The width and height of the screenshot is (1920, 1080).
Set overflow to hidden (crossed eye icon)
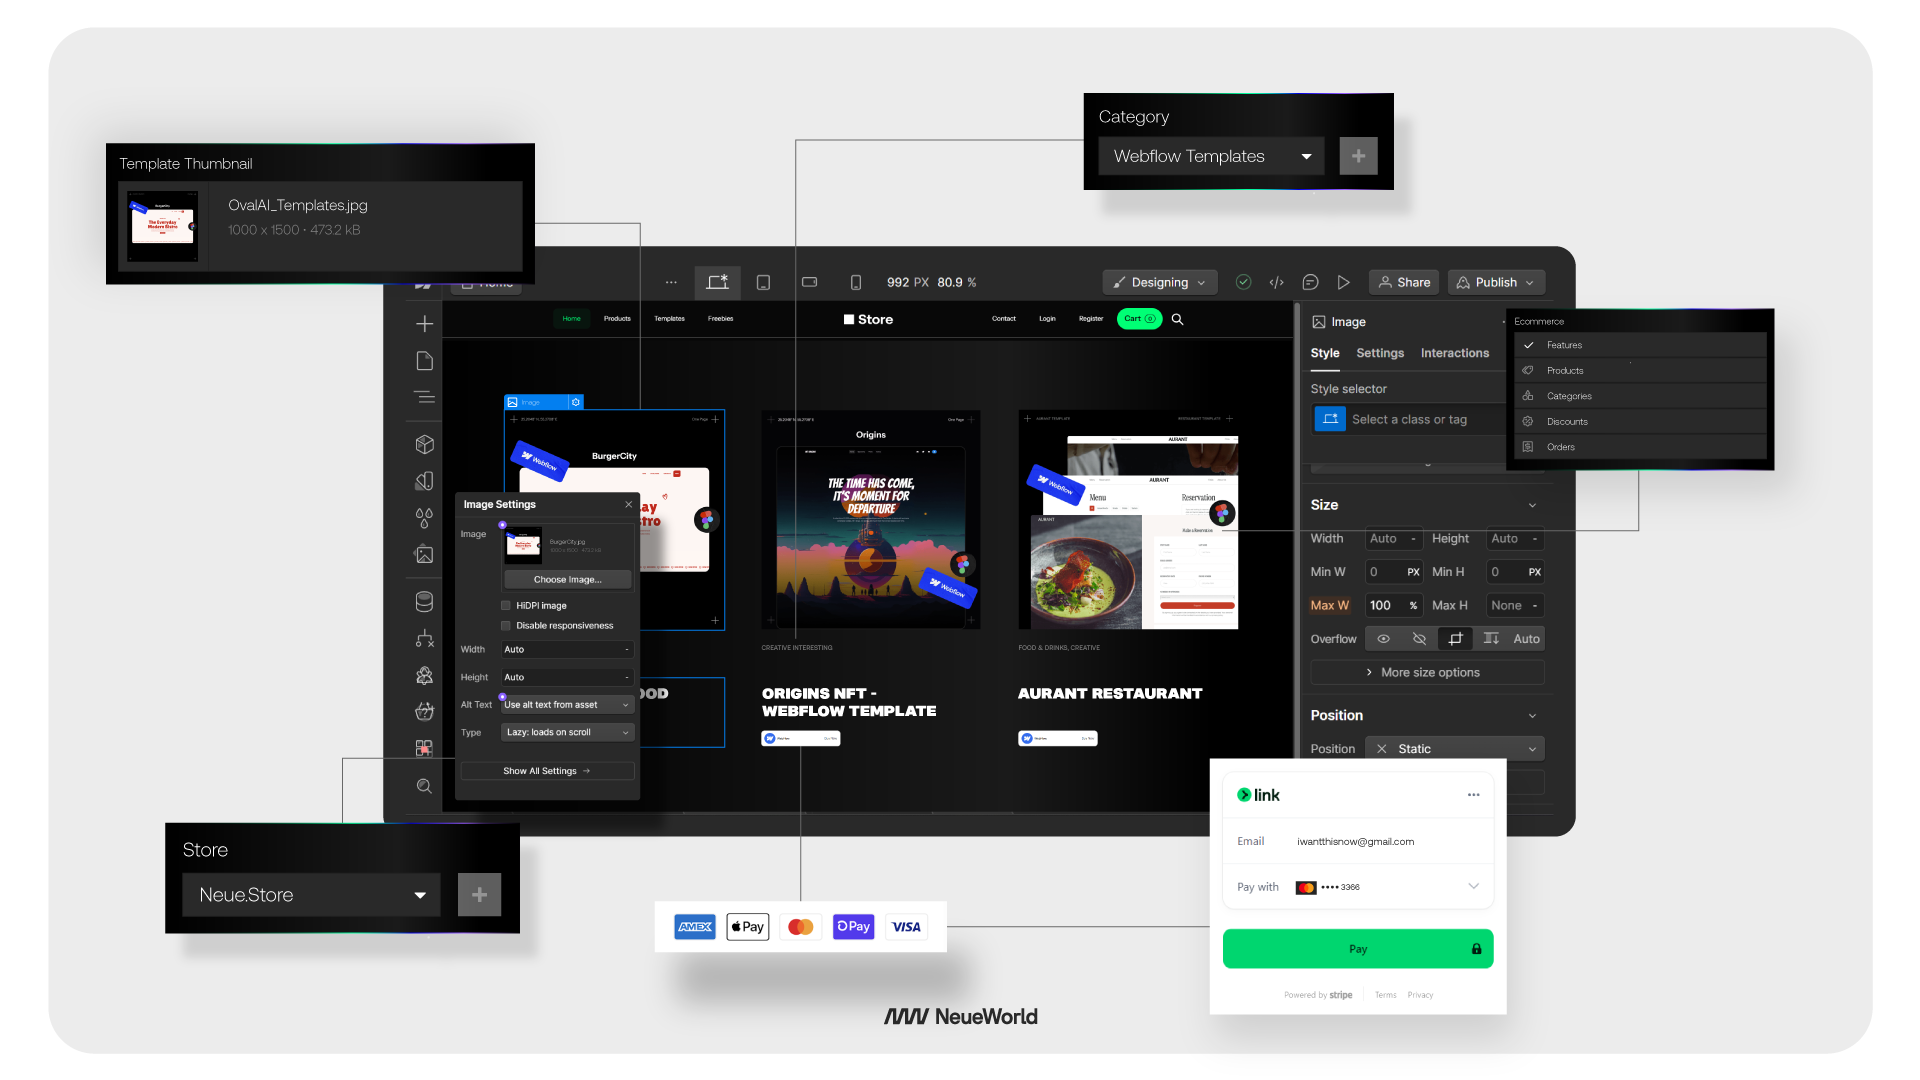1419,639
